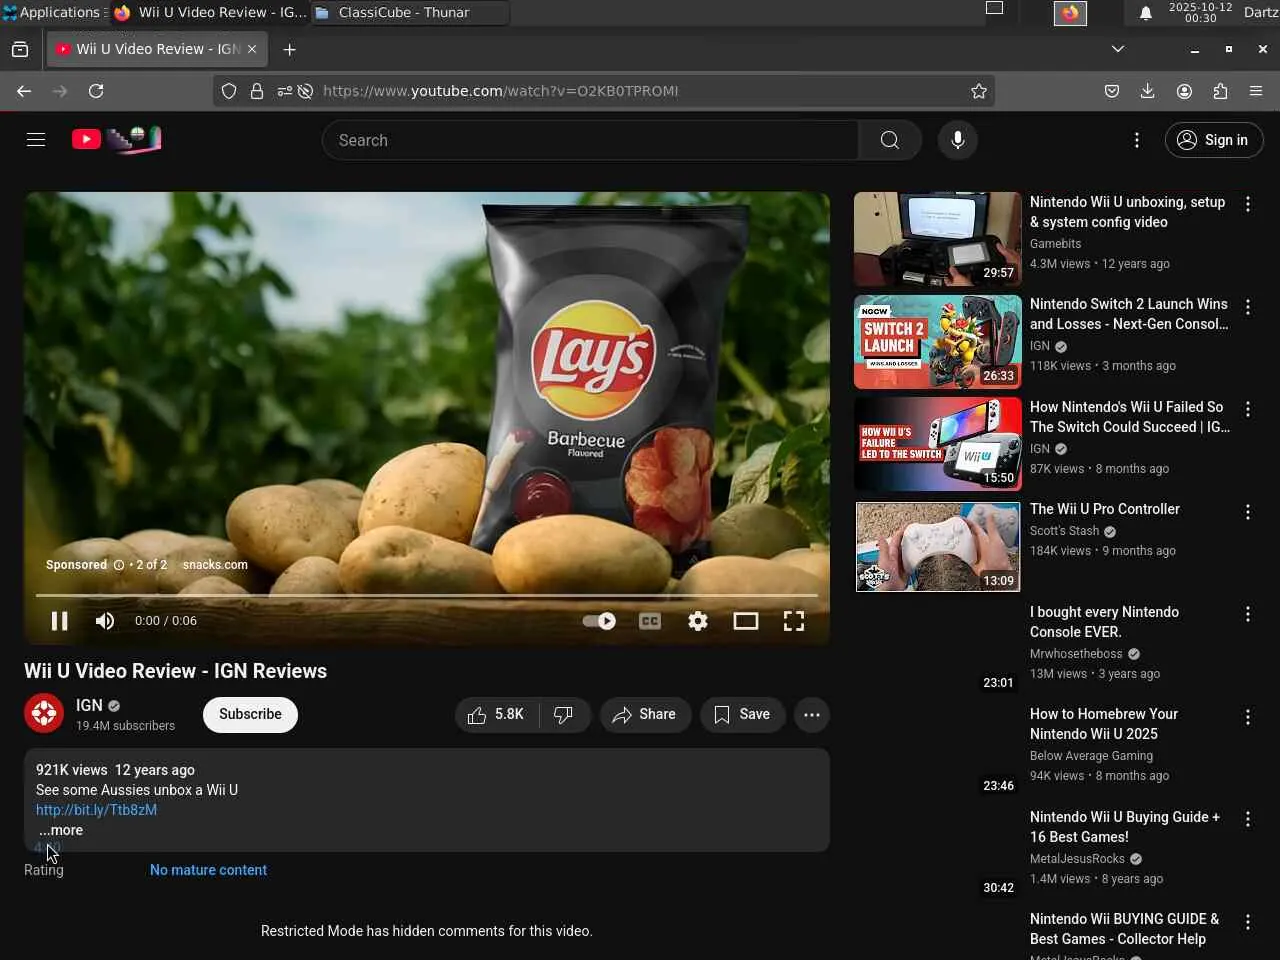Open options for Wii U unboxing video
1280x960 pixels.
point(1247,204)
